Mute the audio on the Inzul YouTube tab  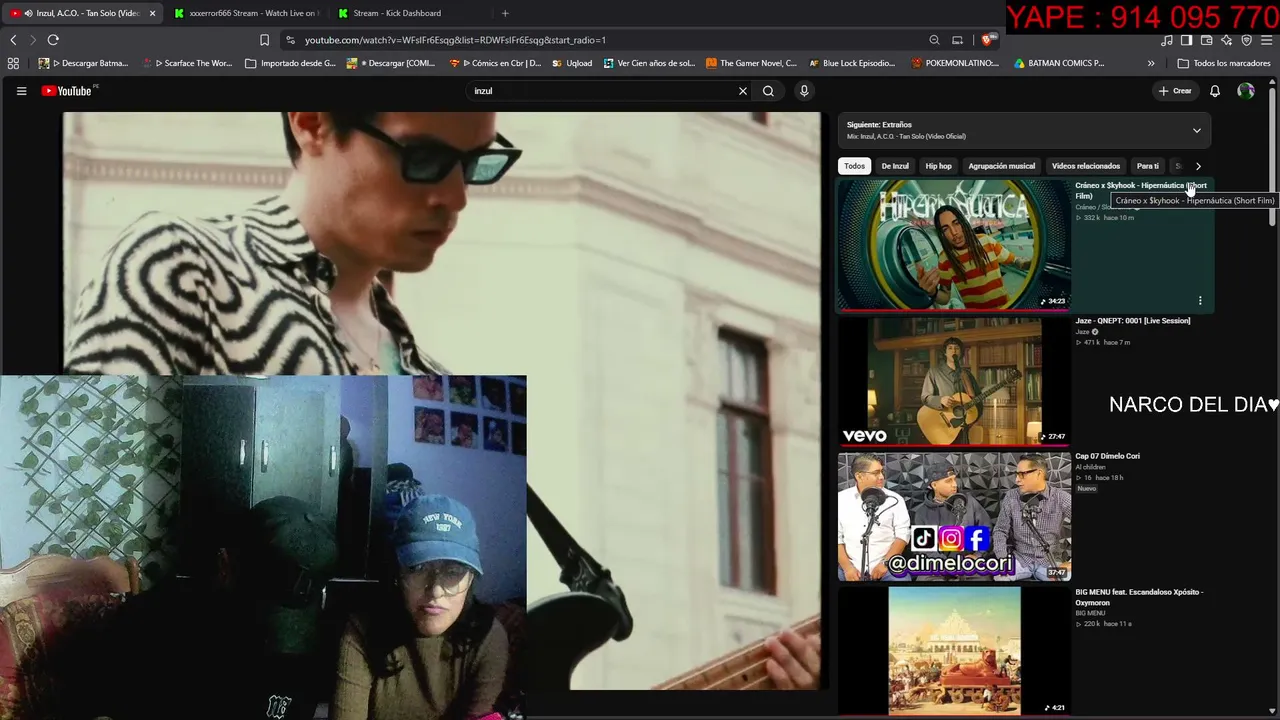coord(27,13)
